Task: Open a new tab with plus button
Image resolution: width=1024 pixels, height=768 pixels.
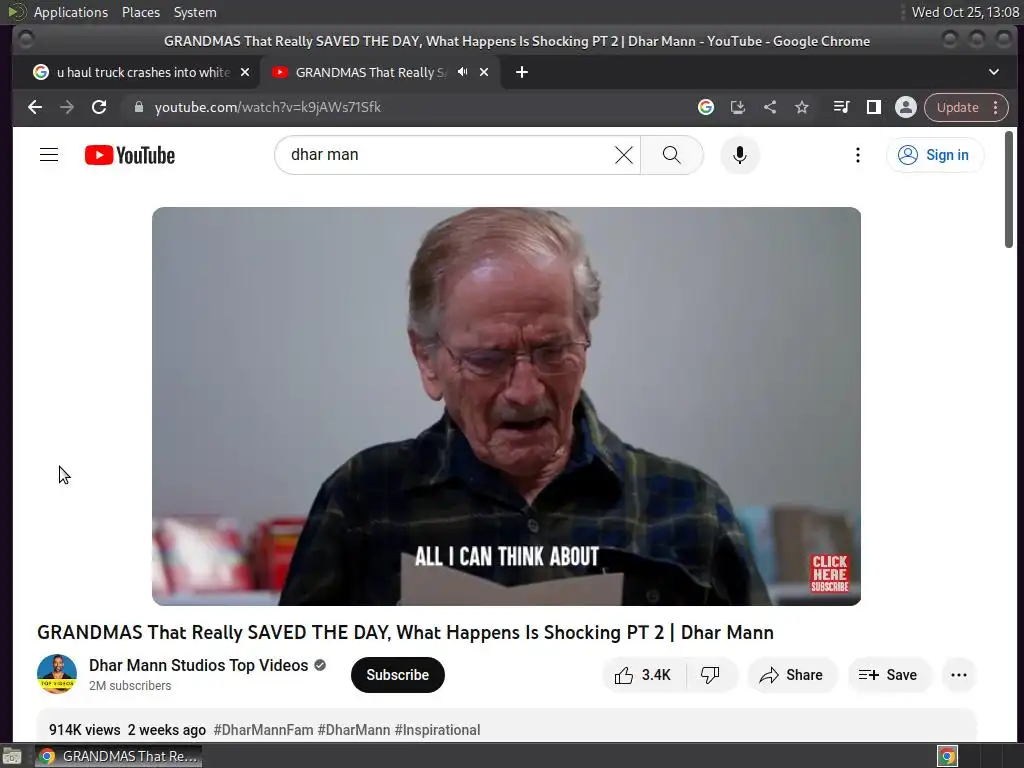Action: coord(521,72)
